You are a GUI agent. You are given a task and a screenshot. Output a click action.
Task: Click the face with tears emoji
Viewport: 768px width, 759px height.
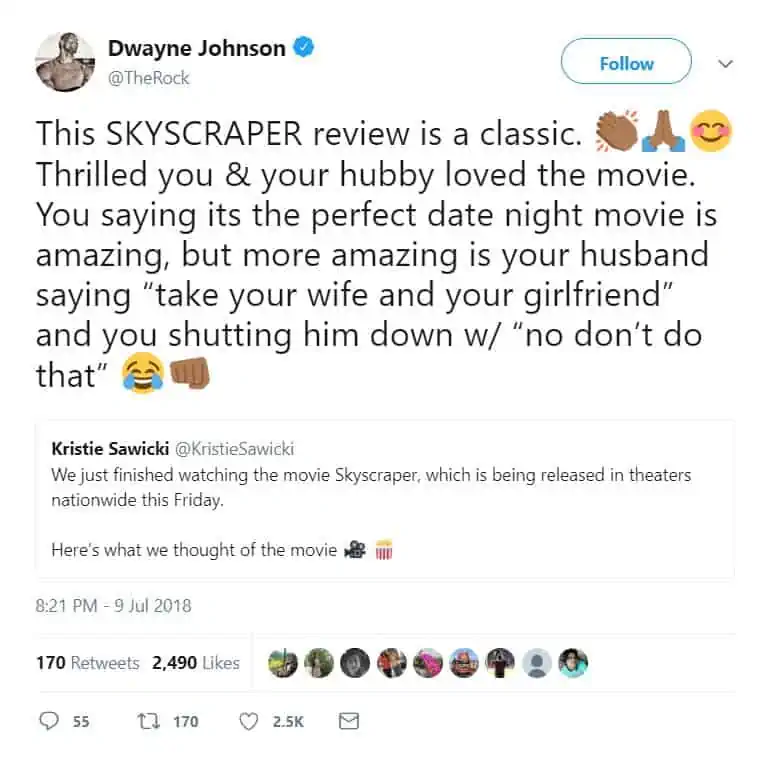143,372
